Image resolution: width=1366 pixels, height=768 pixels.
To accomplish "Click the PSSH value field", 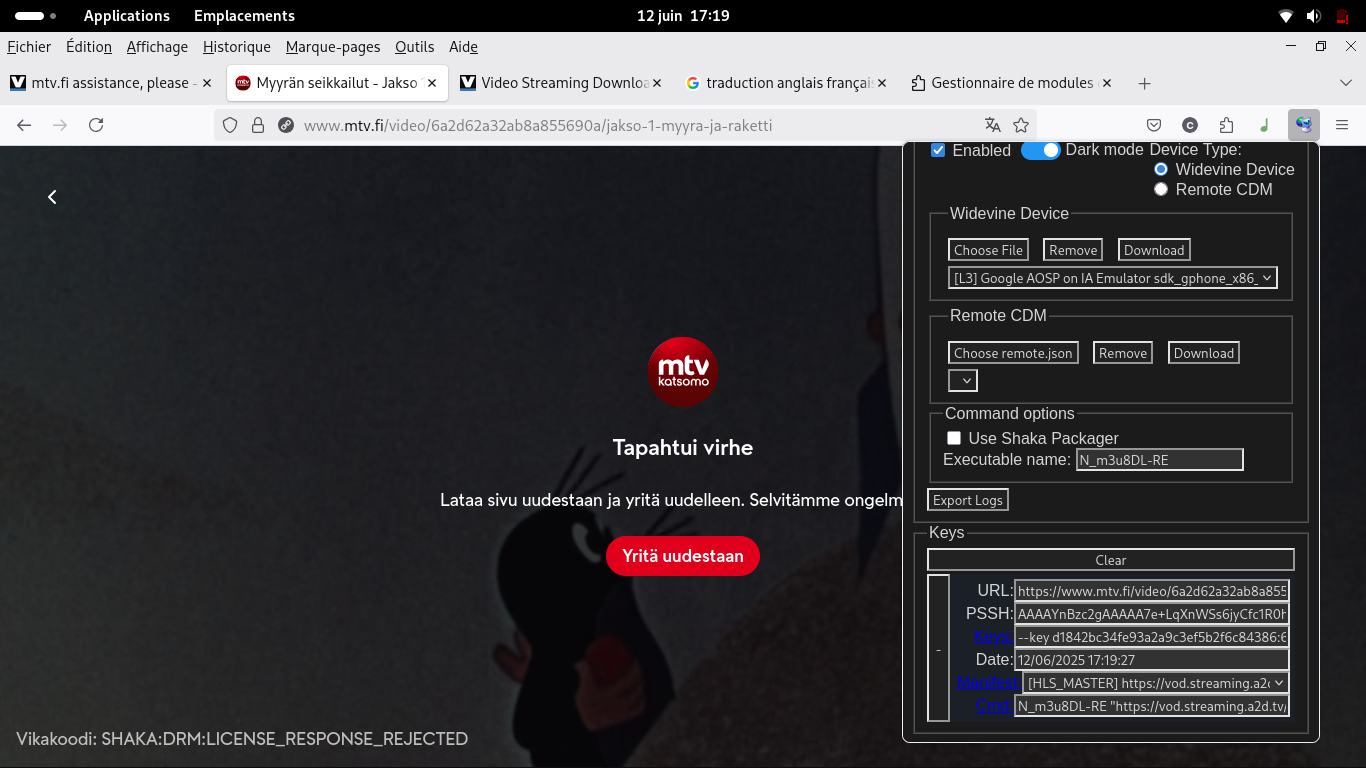I will (1152, 614).
